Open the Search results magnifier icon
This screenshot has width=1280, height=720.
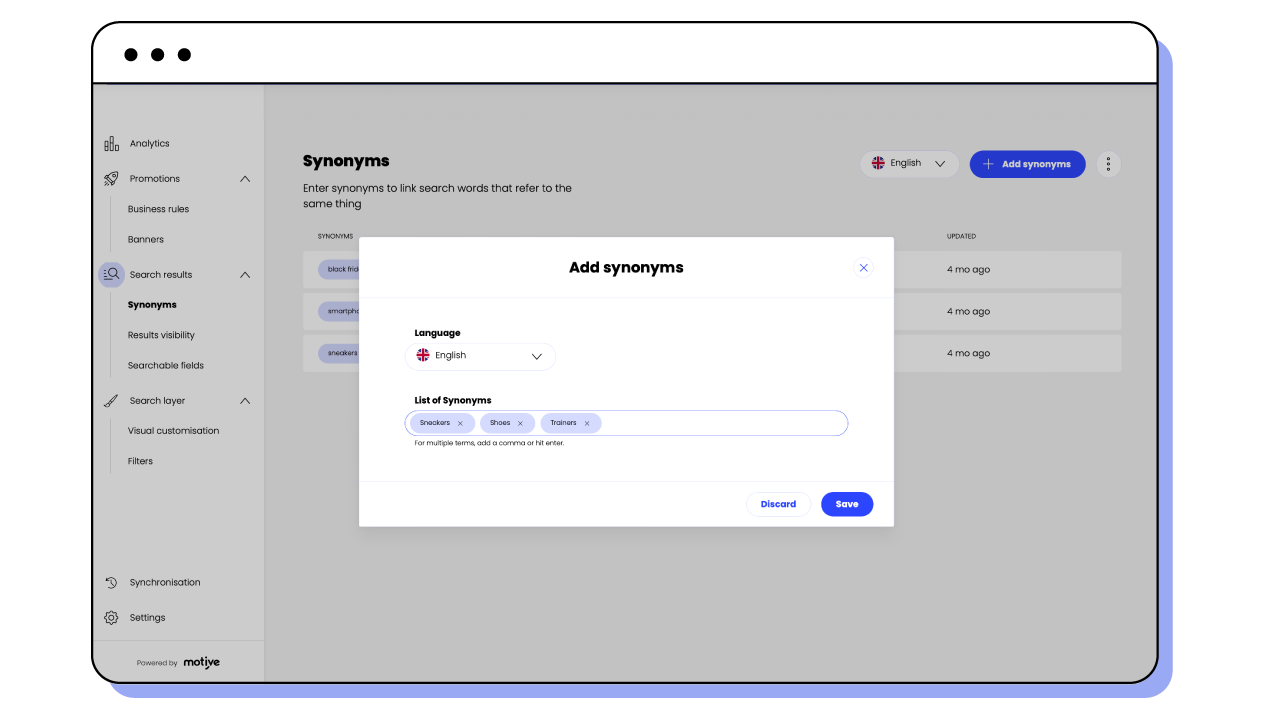tap(111, 274)
